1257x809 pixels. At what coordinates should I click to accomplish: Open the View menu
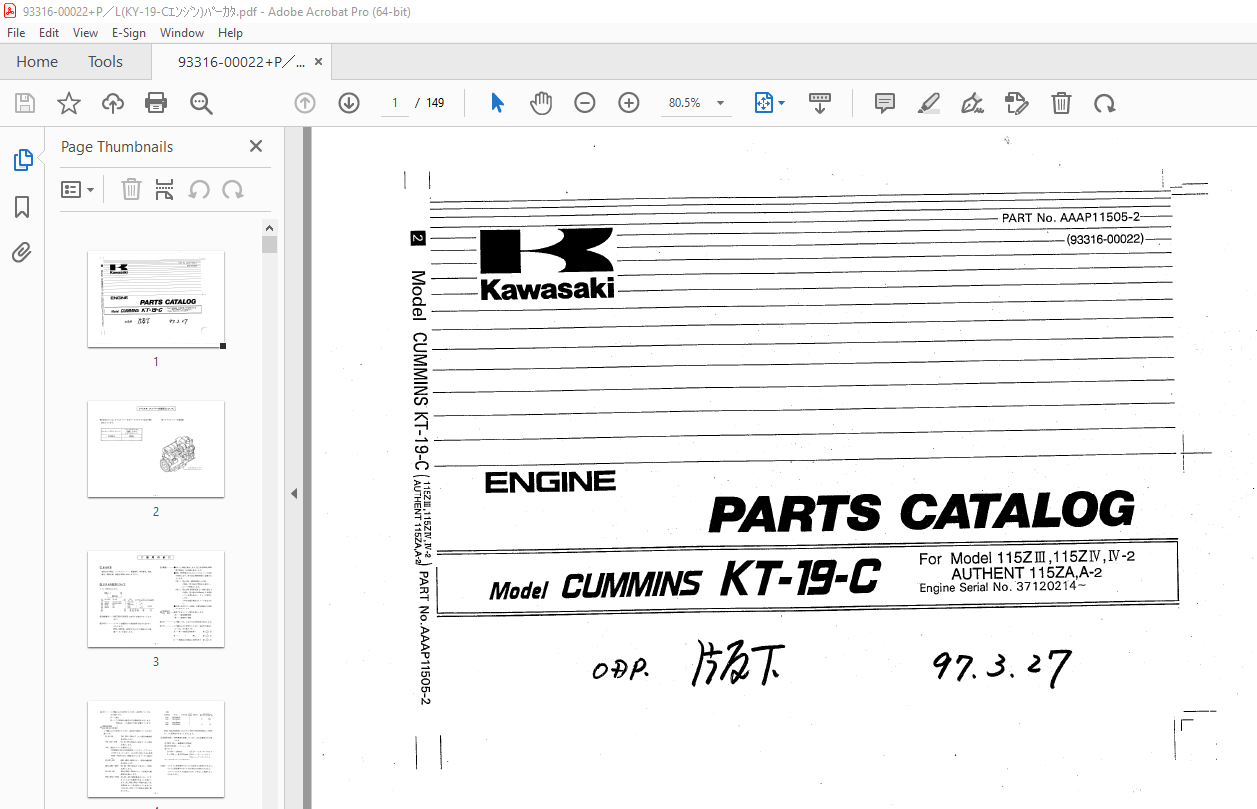(85, 32)
